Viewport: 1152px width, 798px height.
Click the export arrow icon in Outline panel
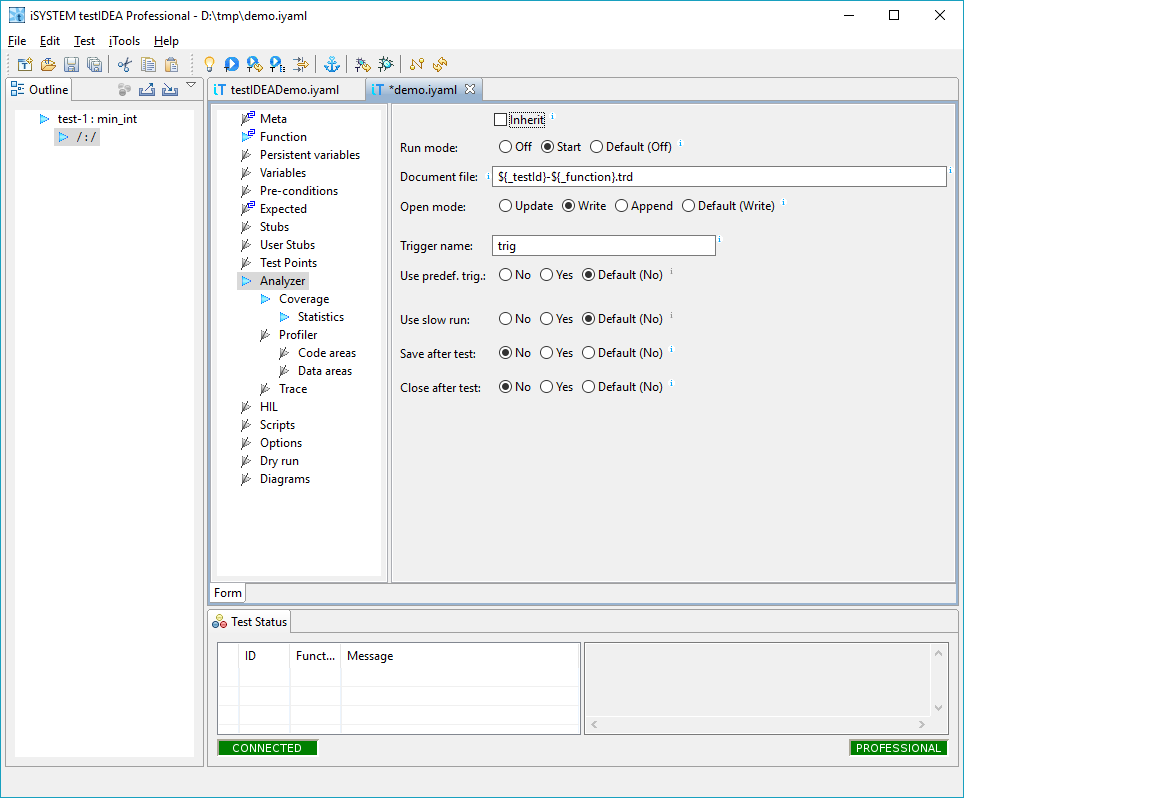[147, 90]
